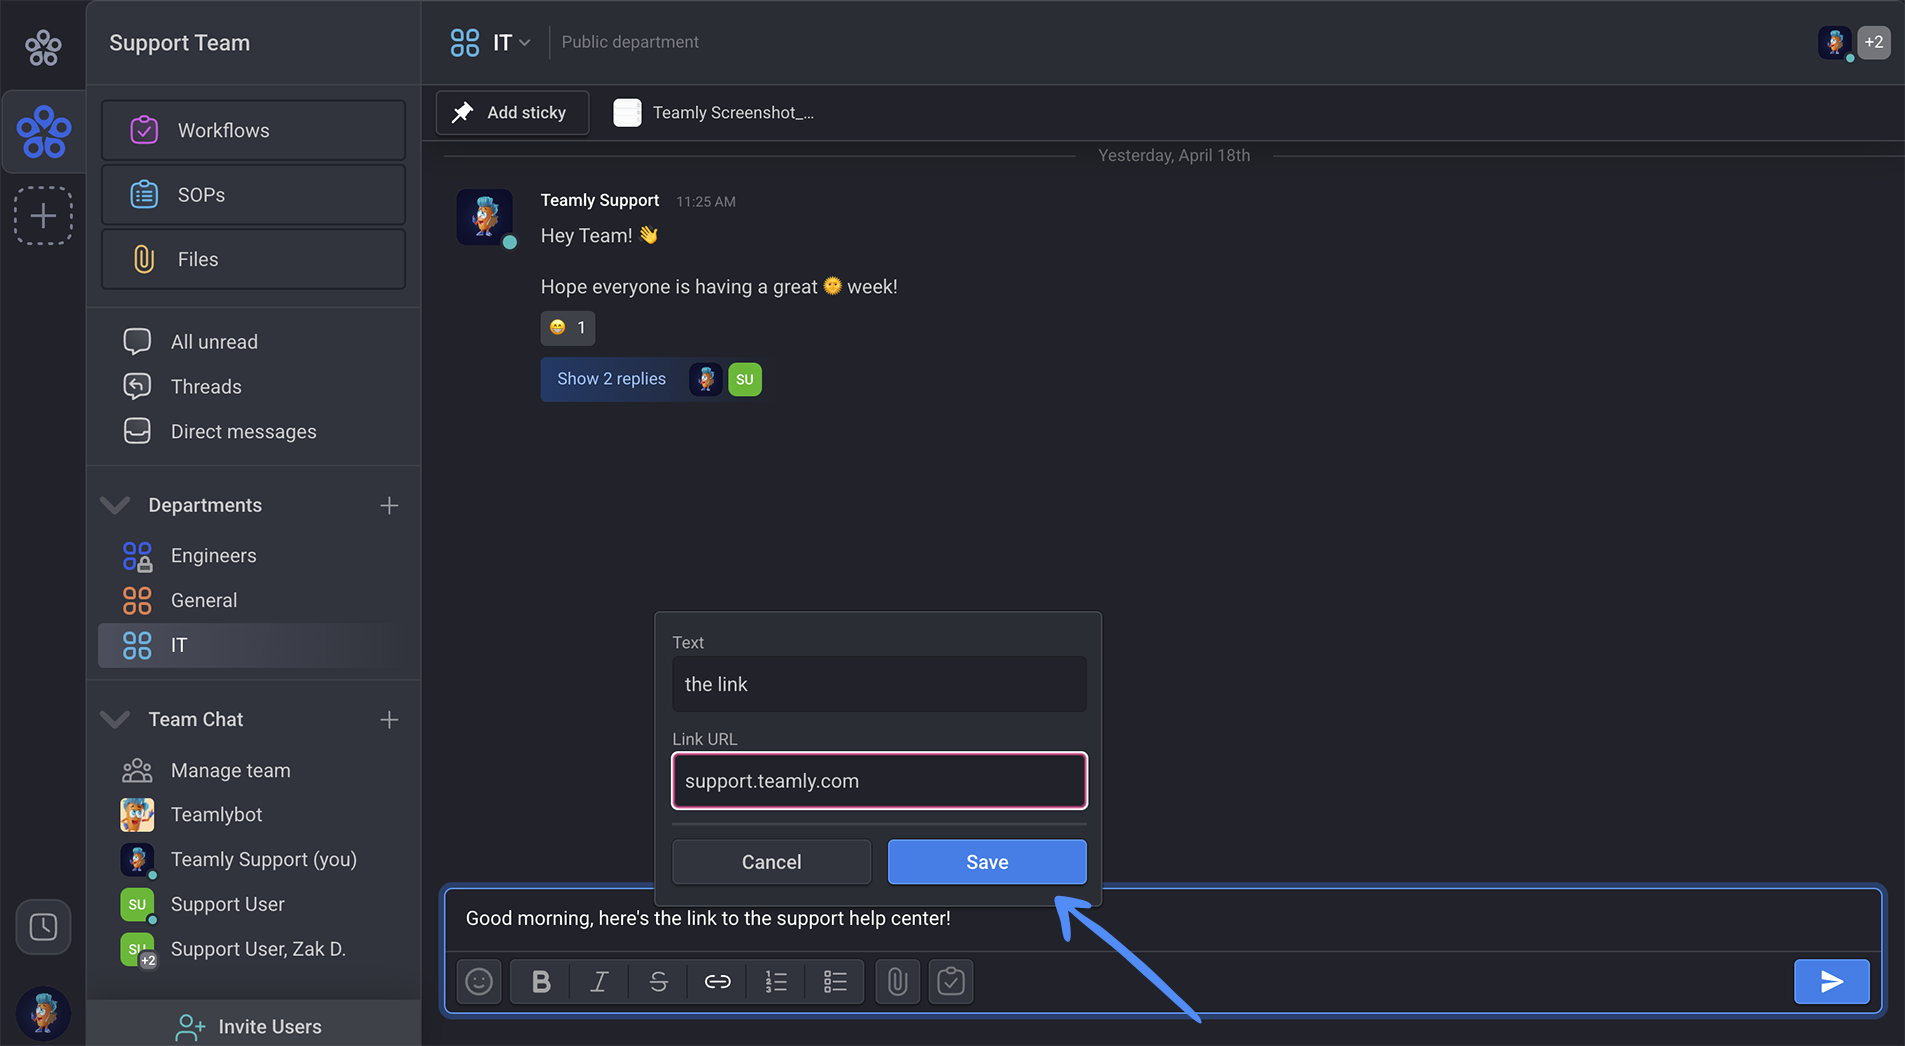Open the SOPs panel
Screen dimensions: 1905x1046
pyautogui.click(x=253, y=195)
